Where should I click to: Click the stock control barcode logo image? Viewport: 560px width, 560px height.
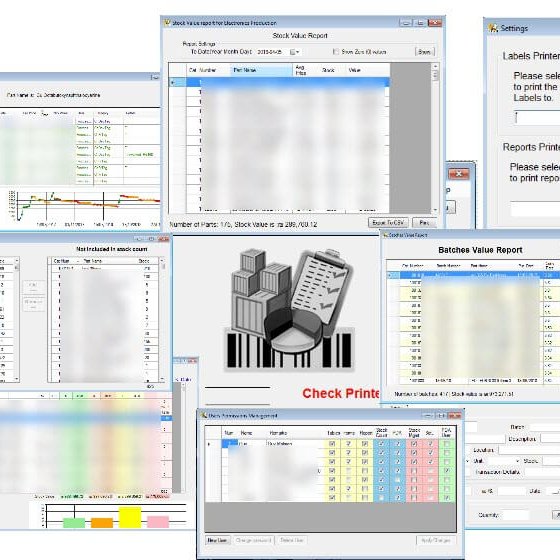click(x=289, y=309)
